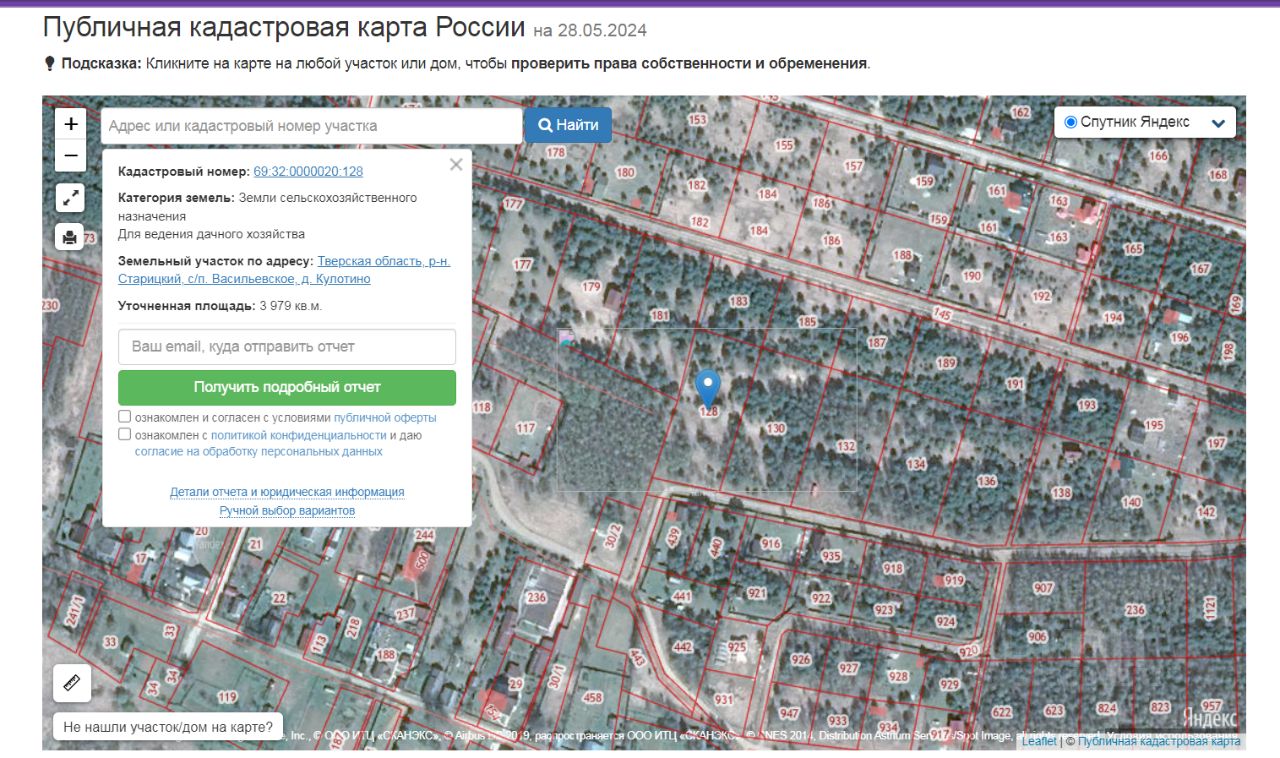Select parcel 458 on the map
1280x758 pixels.
coord(593,698)
